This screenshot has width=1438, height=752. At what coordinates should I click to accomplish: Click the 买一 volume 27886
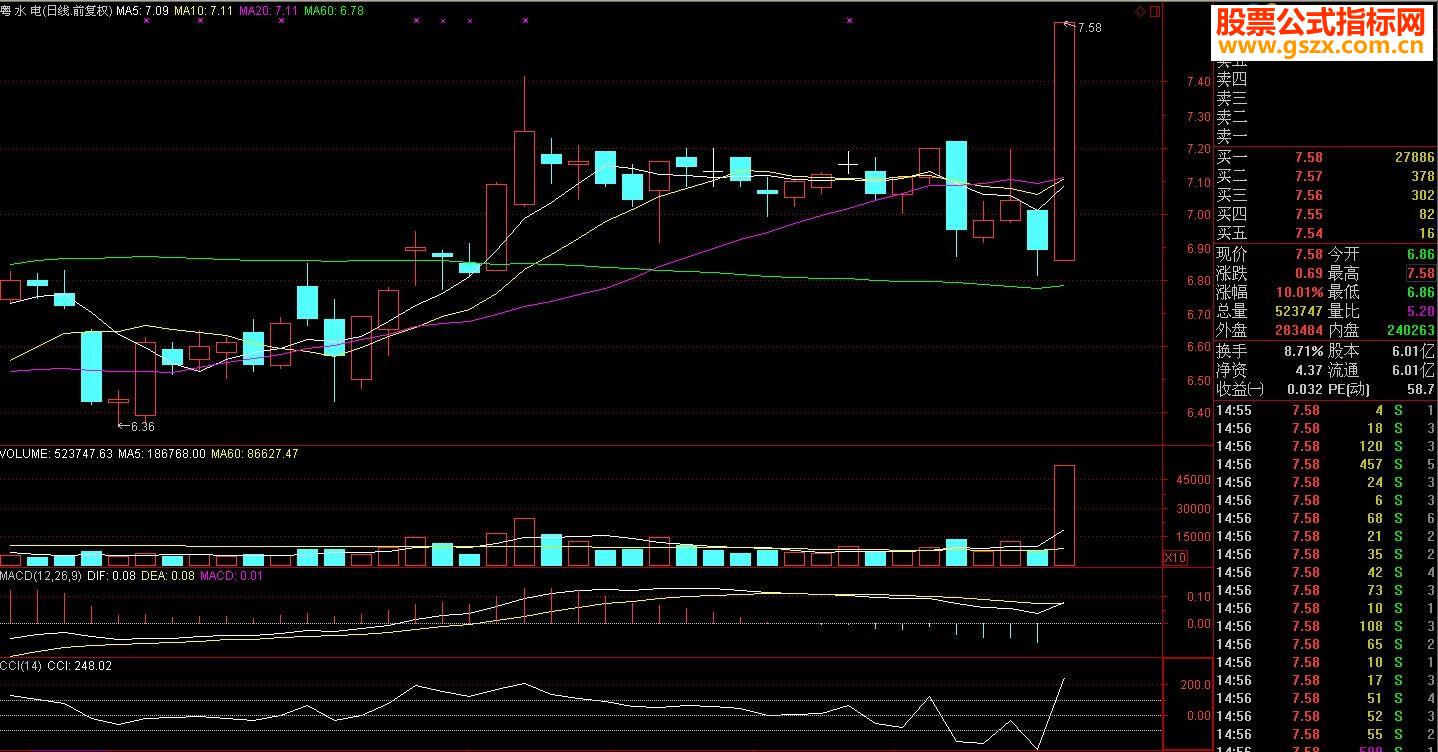[x=1413, y=158]
